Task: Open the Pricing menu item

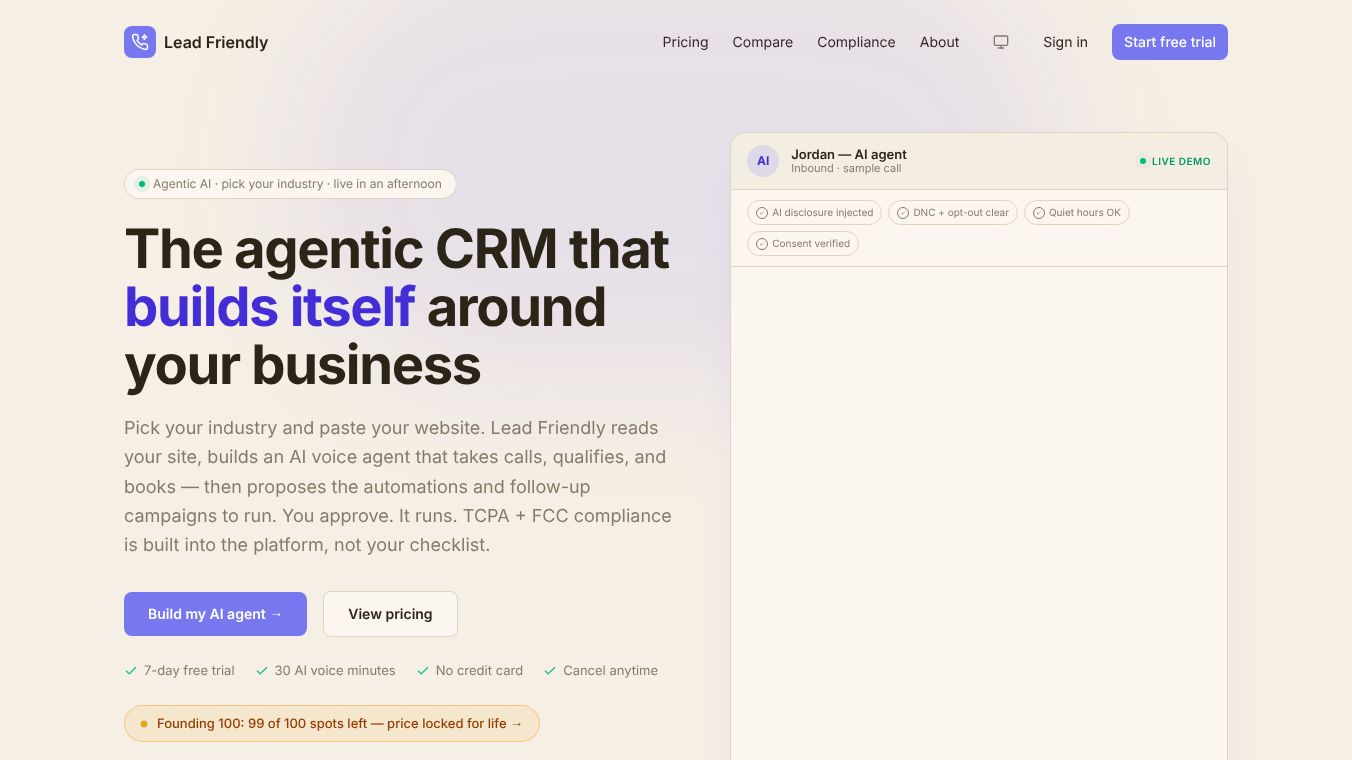Action: [685, 42]
